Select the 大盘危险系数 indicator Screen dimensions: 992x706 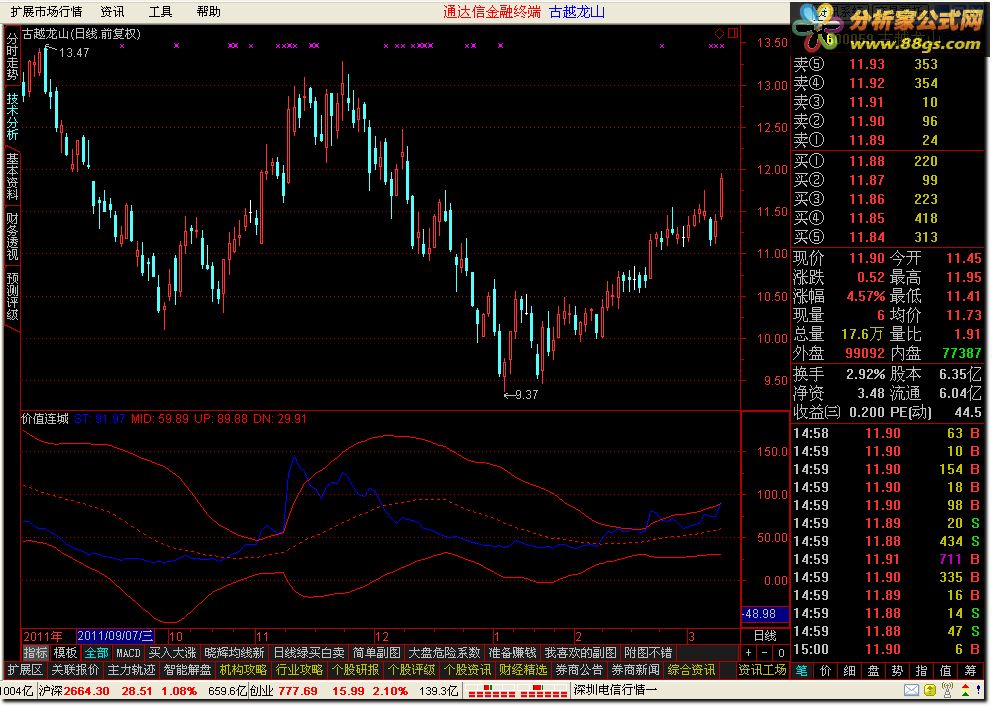click(x=444, y=653)
